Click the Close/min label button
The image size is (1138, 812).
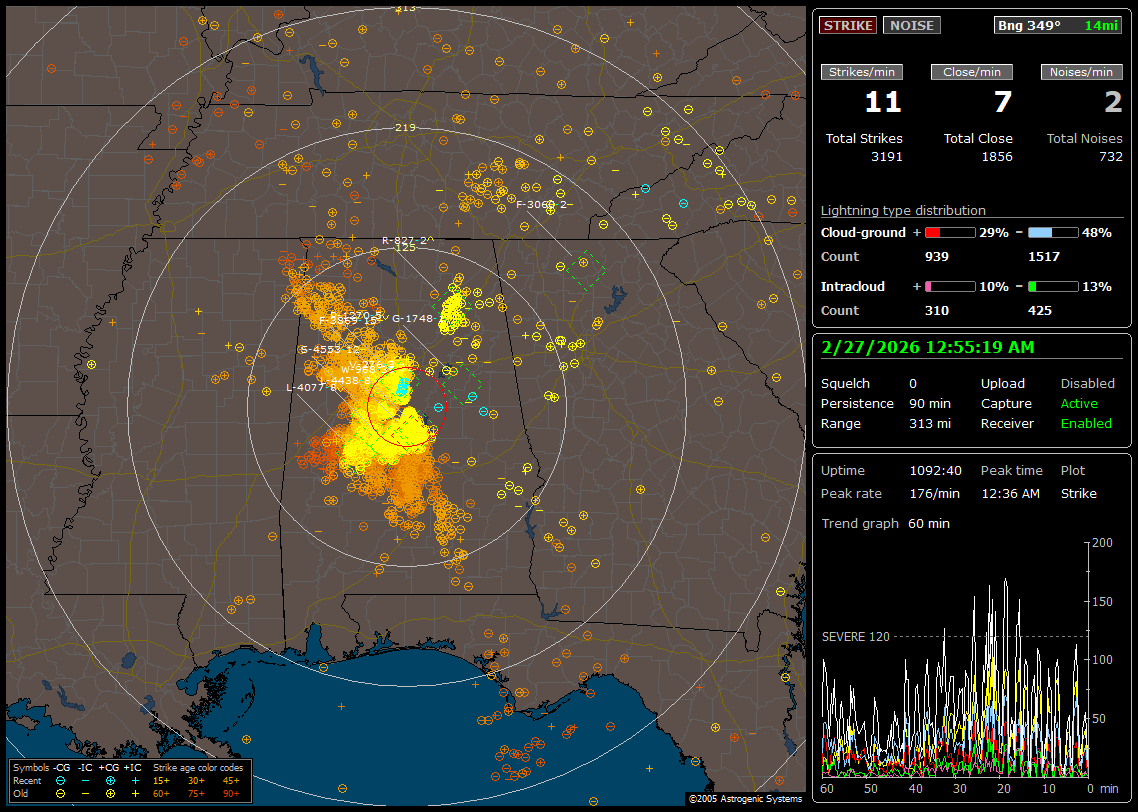point(971,72)
